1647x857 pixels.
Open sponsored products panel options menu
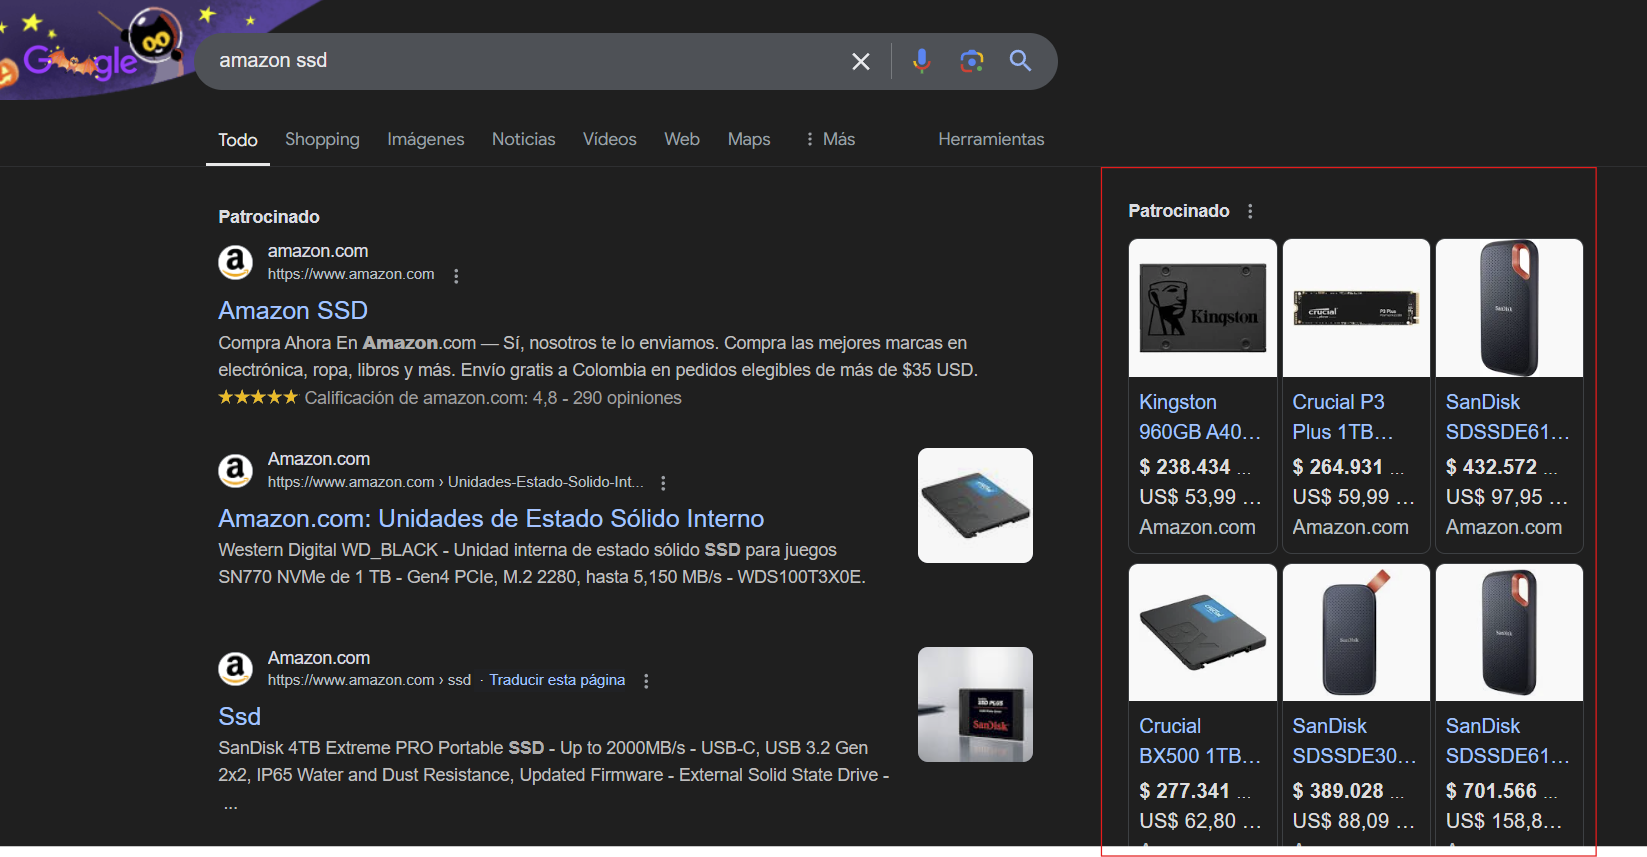click(1250, 211)
